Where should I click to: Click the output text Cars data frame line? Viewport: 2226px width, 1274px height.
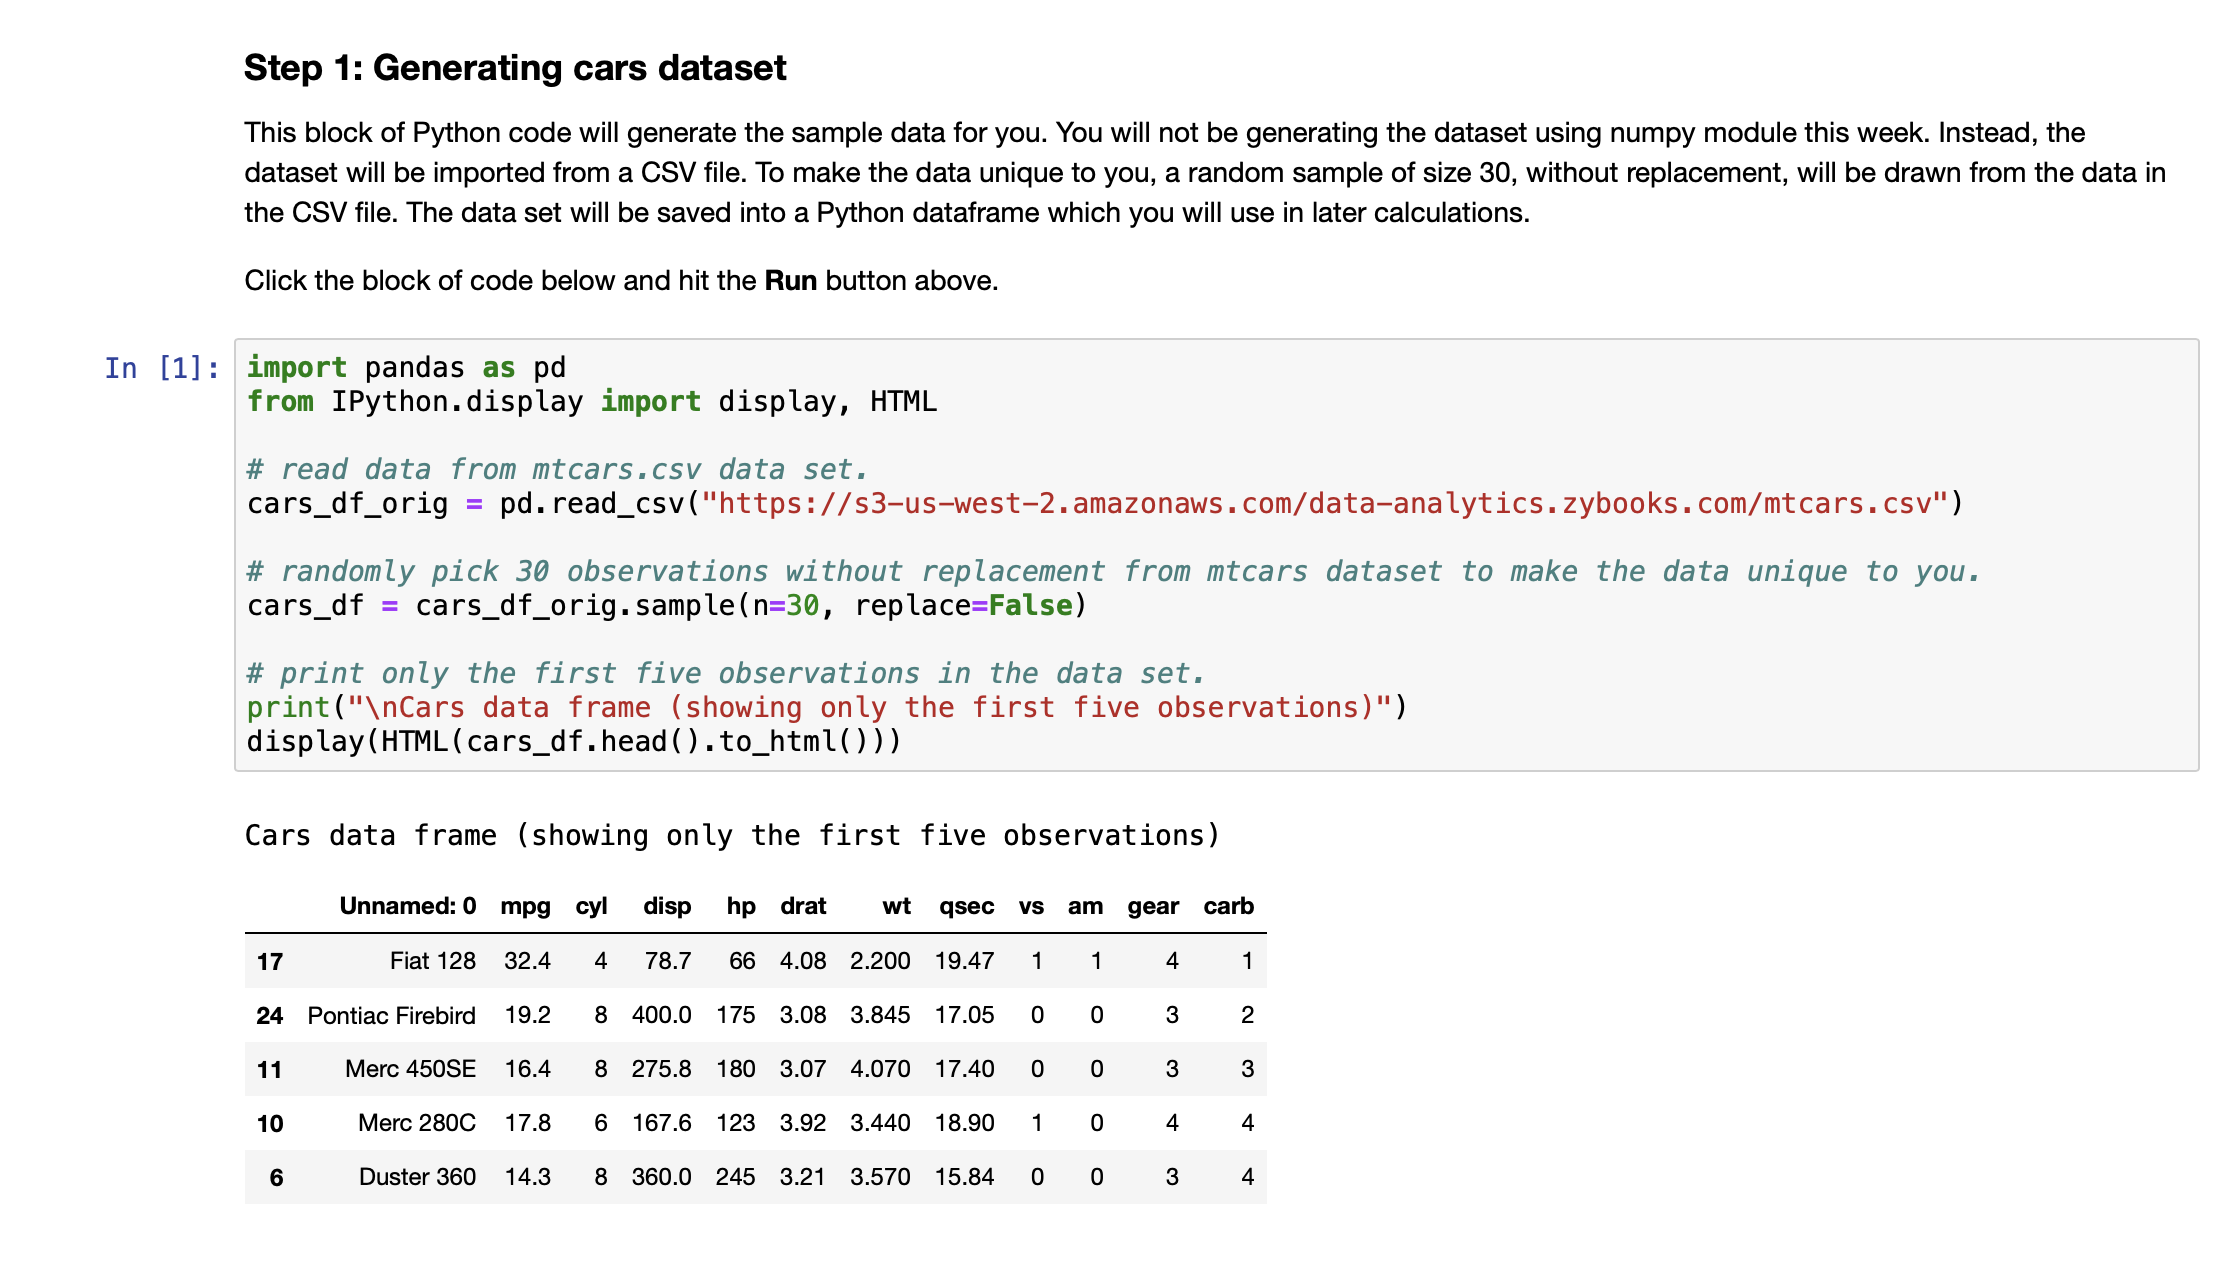[x=732, y=836]
